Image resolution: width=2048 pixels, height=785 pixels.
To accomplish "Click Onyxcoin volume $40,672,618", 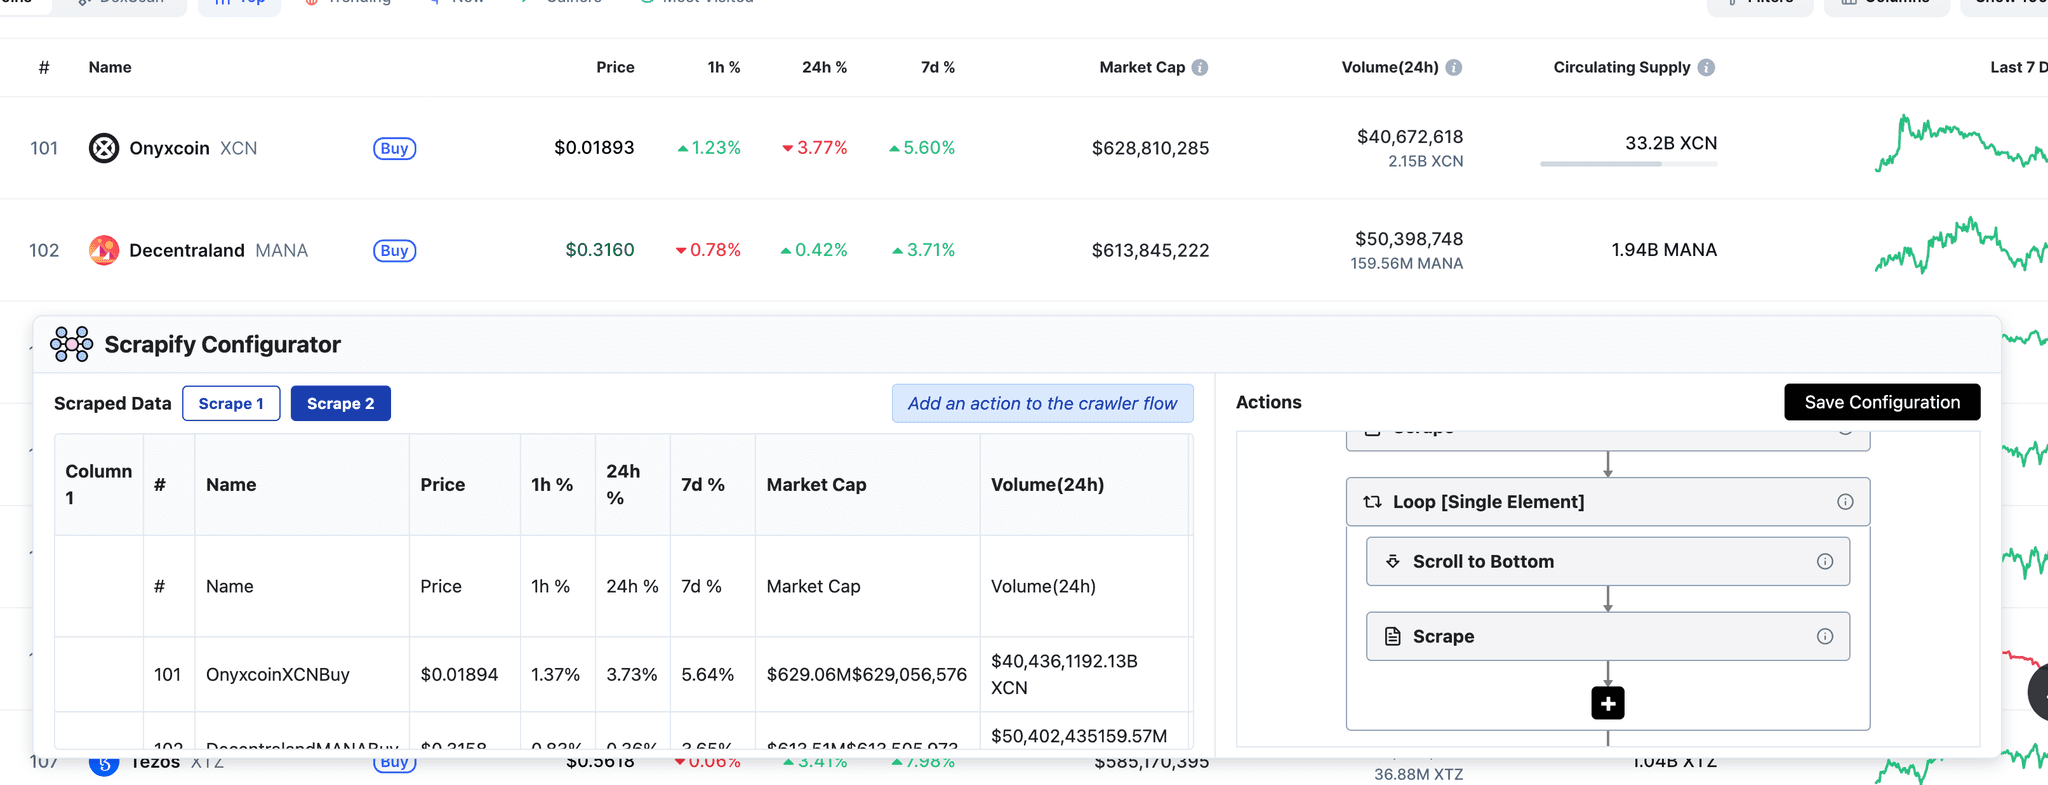I will [1410, 137].
